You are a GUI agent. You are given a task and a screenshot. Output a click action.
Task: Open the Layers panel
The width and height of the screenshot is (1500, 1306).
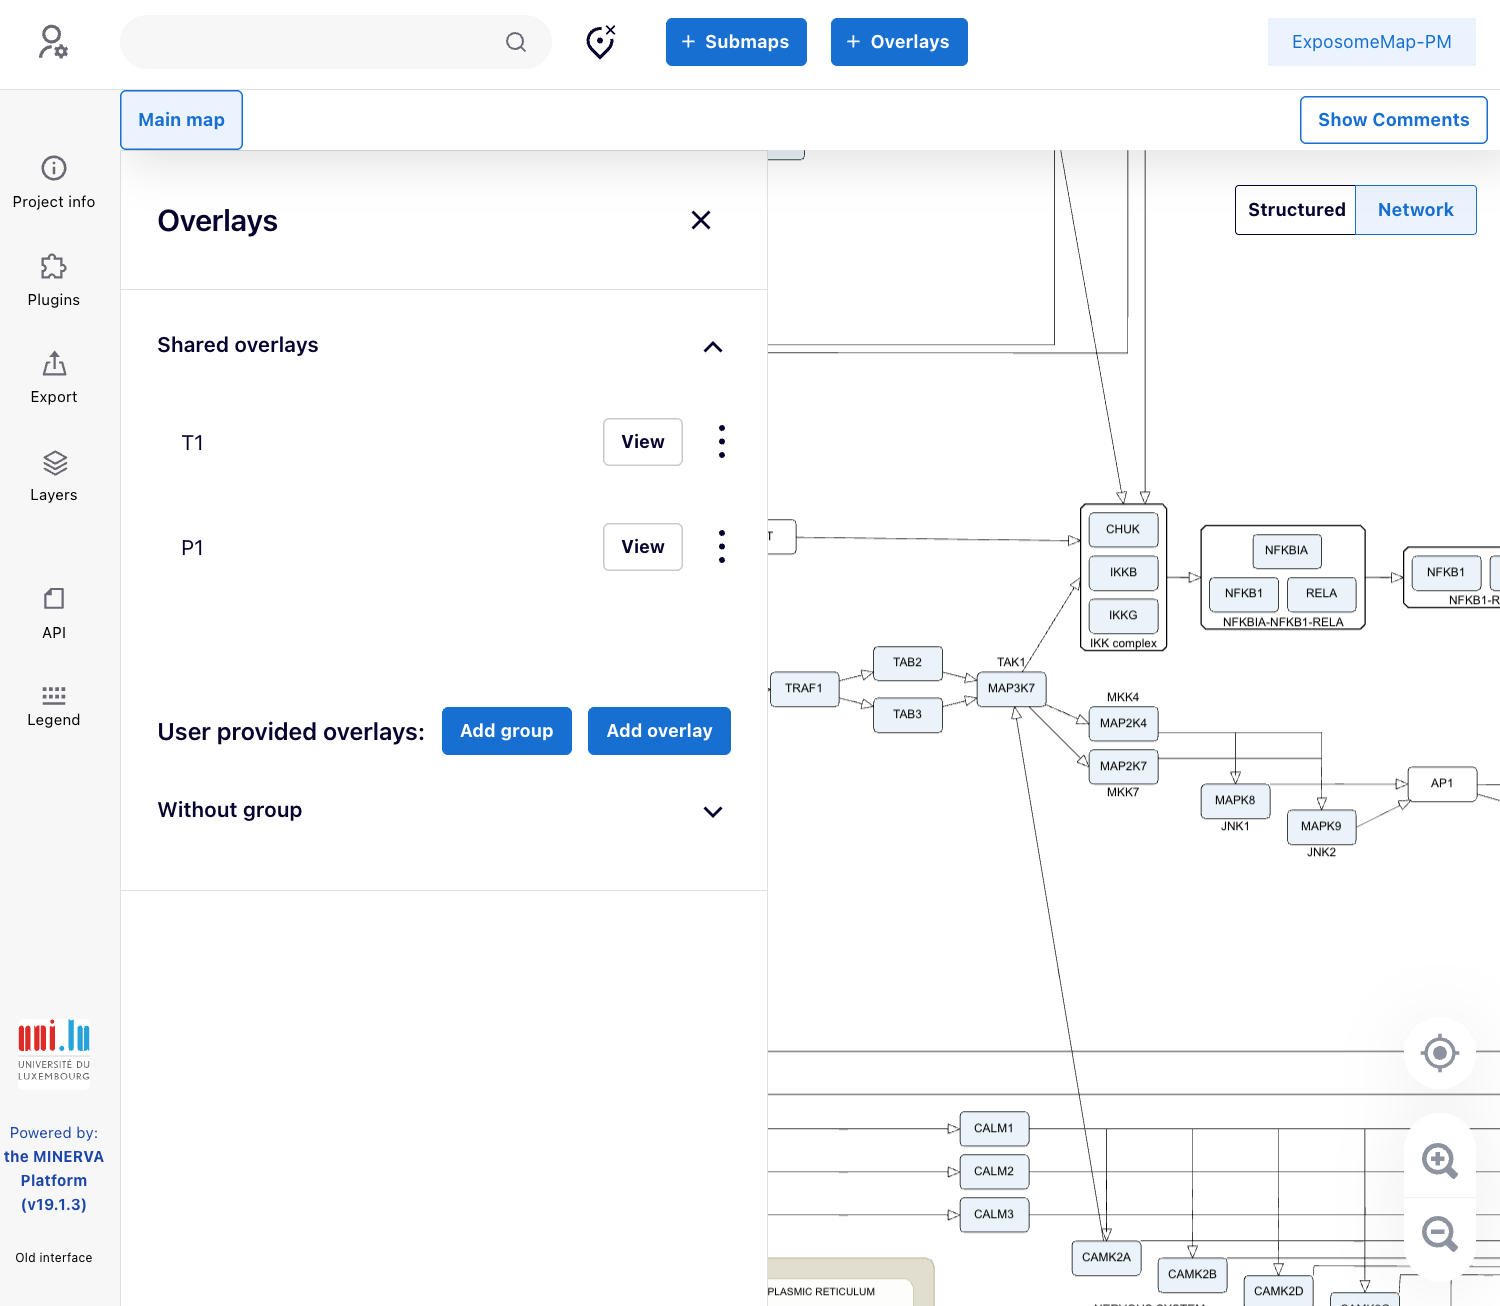point(54,476)
